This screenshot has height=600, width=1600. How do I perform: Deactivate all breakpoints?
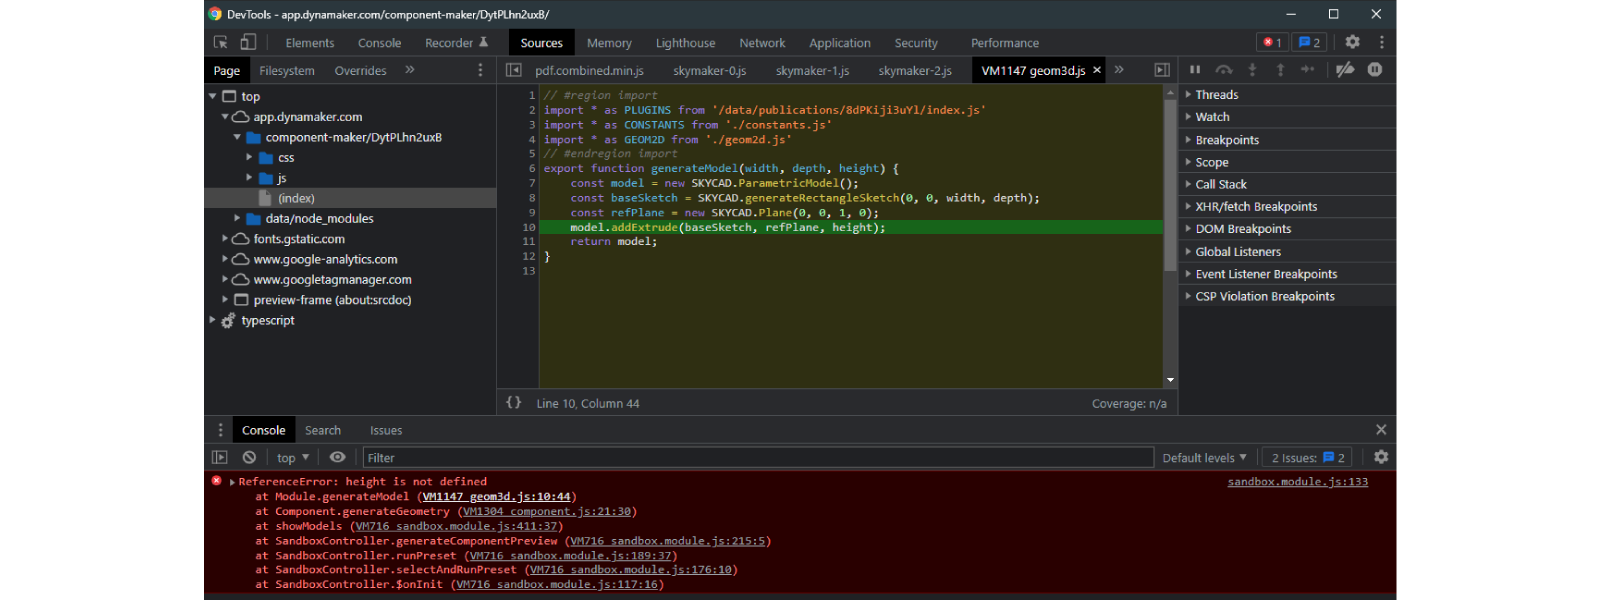tap(1345, 70)
